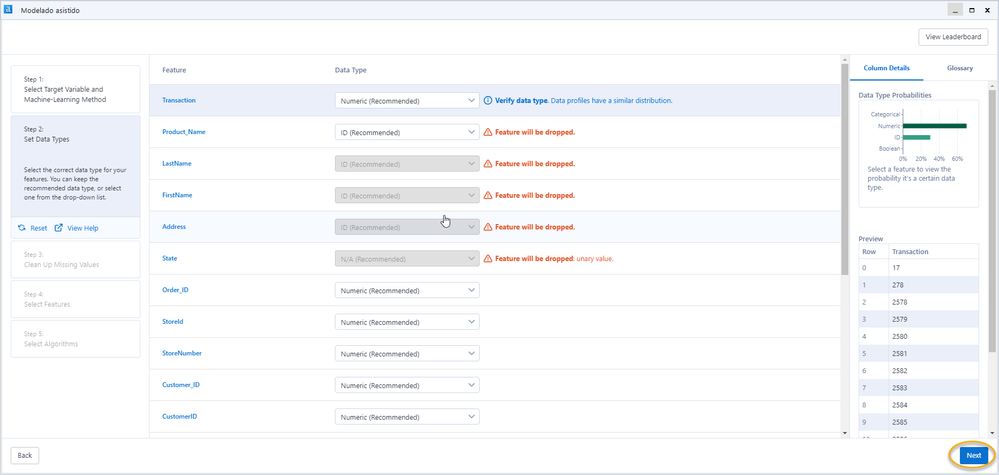Click the Reset refresh icon
This screenshot has height=475, width=999.
click(22, 228)
